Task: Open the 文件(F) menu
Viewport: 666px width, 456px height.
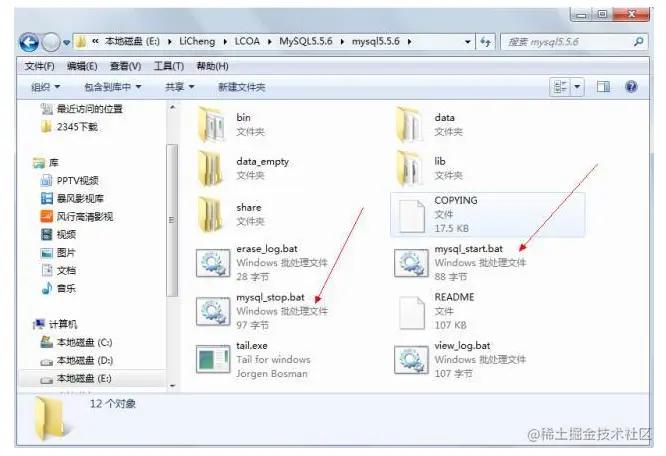Action: tap(40, 66)
